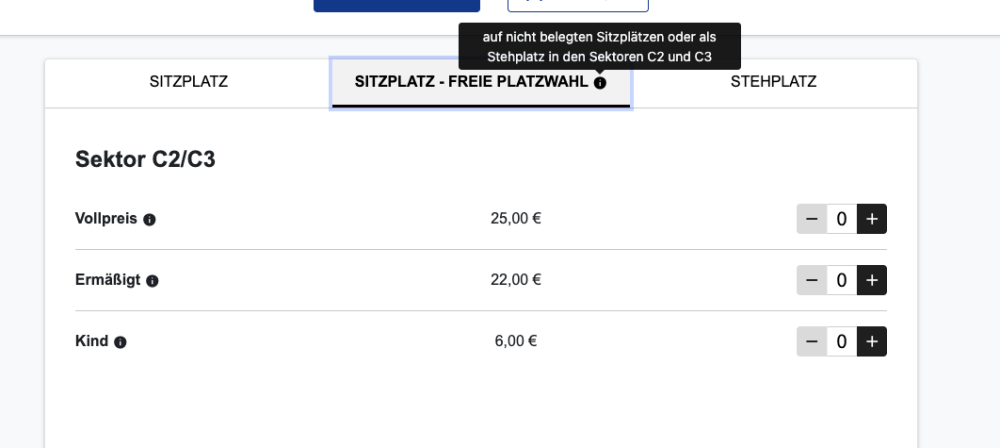
Task: Select the Stehplatz tab
Action: 773,82
